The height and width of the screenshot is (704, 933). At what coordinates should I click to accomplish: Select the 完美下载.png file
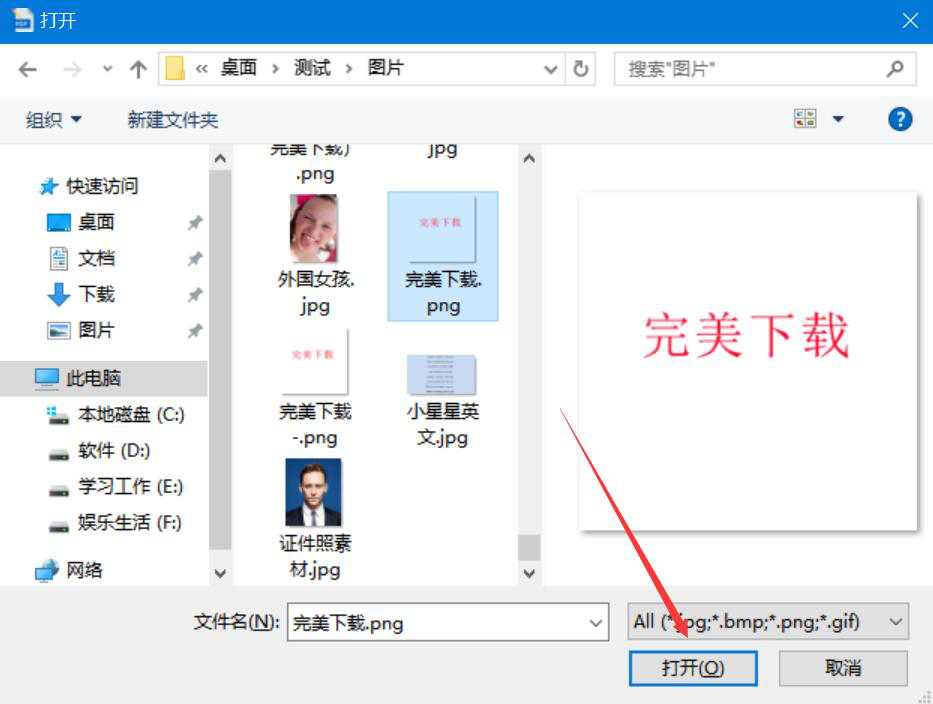click(x=443, y=256)
